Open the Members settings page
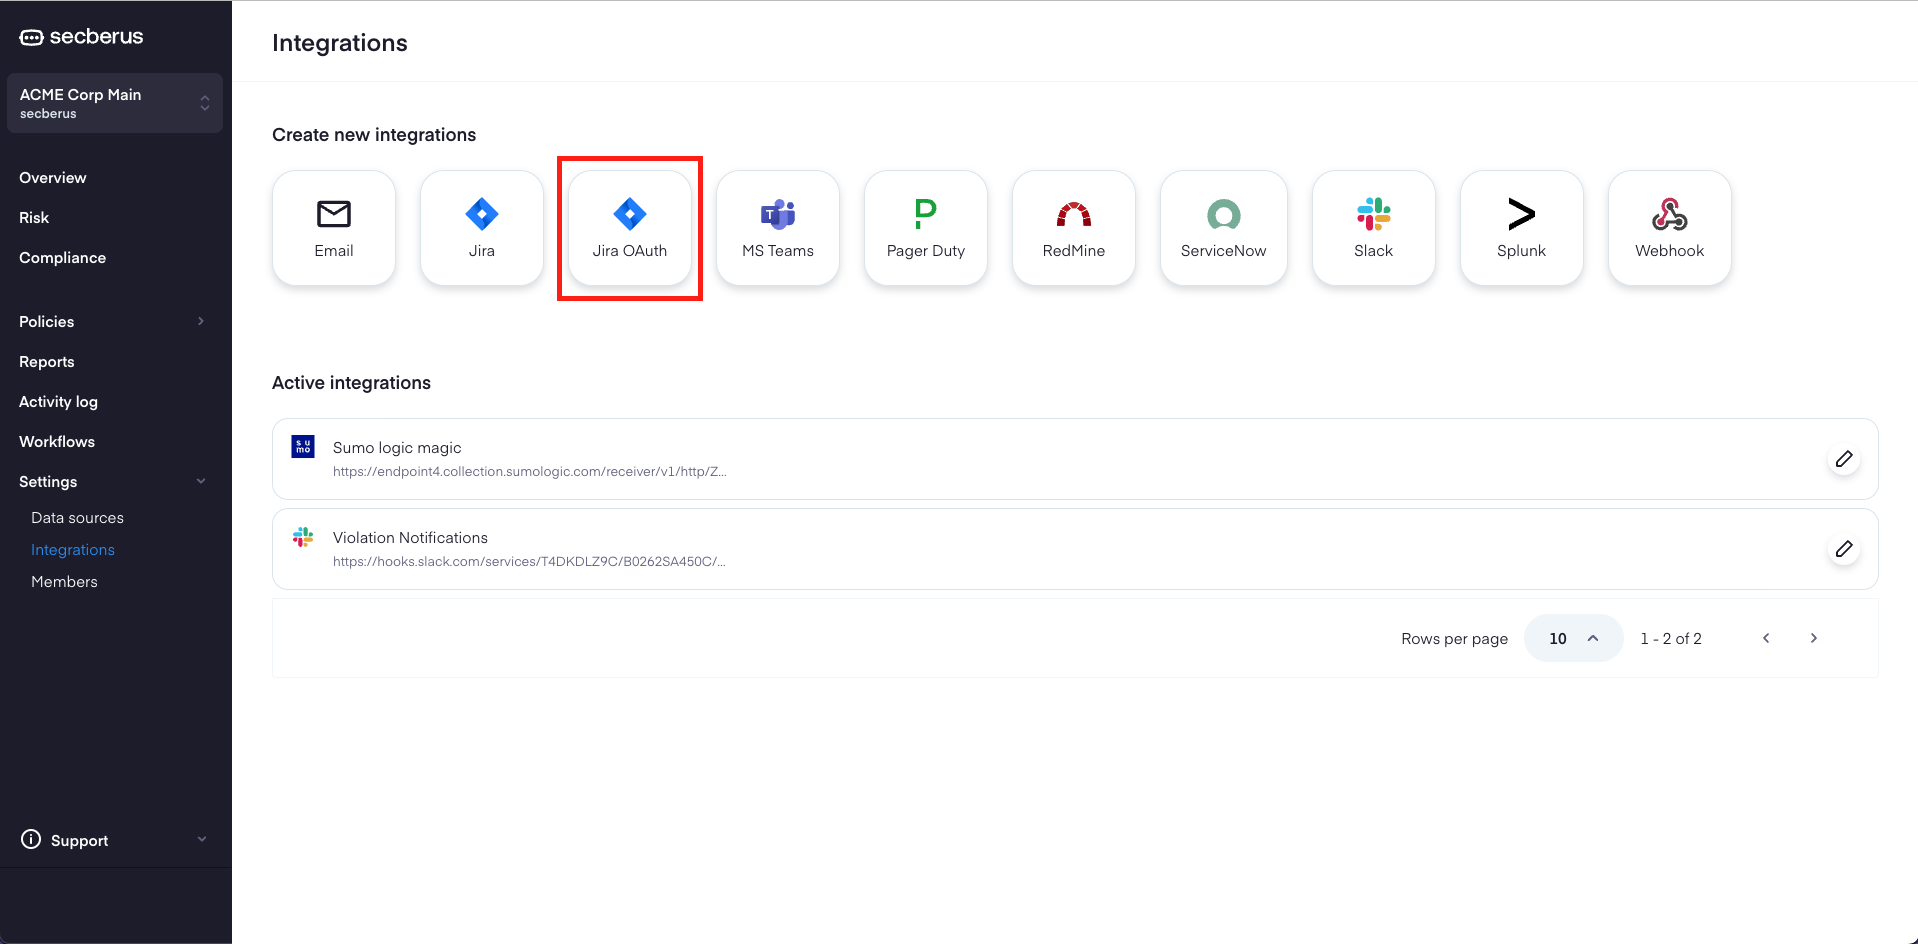The height and width of the screenshot is (944, 1918). coord(64,582)
